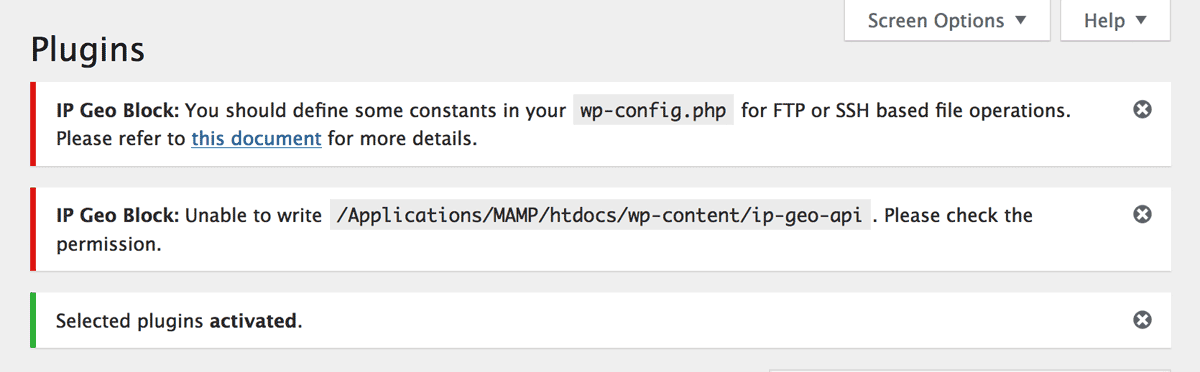Screen dimensions: 1200x372
Task: Click the arrow beside Screen Options
Action: pyautogui.click(x=1020, y=21)
